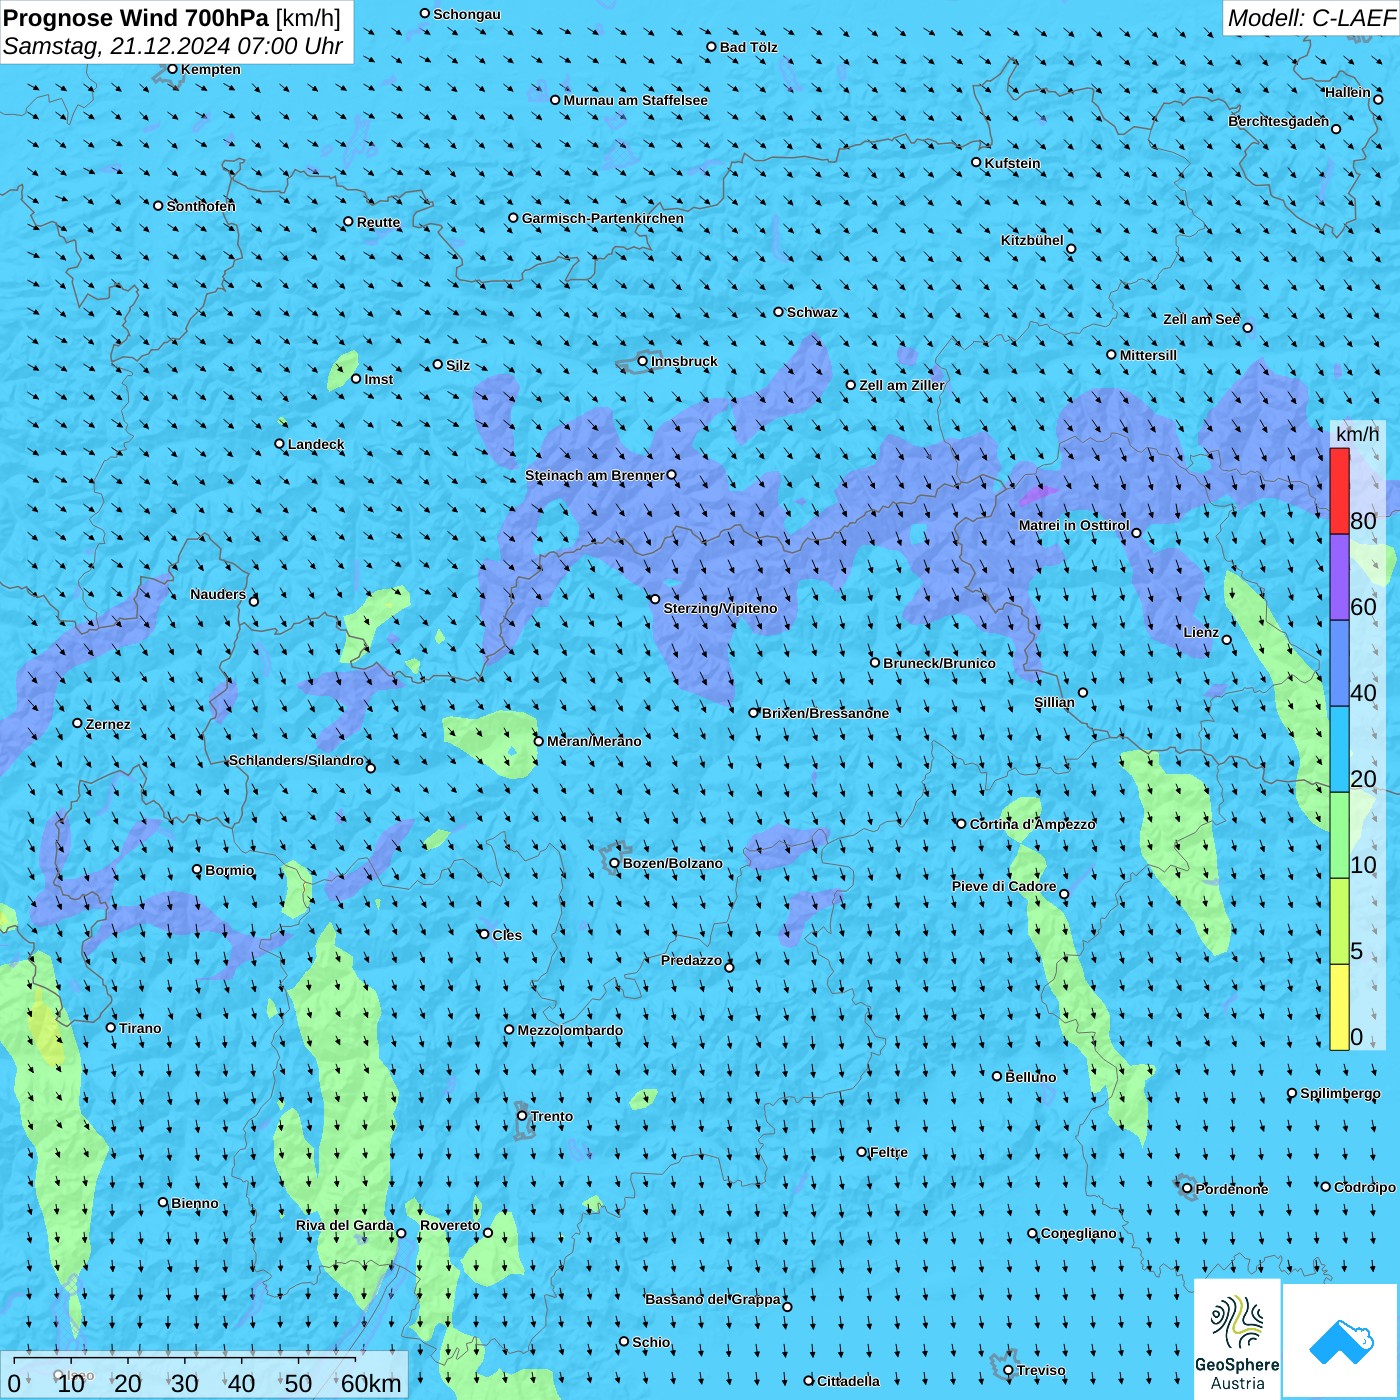Image resolution: width=1400 pixels, height=1400 pixels.
Task: Click the Meran/Merano location dot
Action: 539,741
